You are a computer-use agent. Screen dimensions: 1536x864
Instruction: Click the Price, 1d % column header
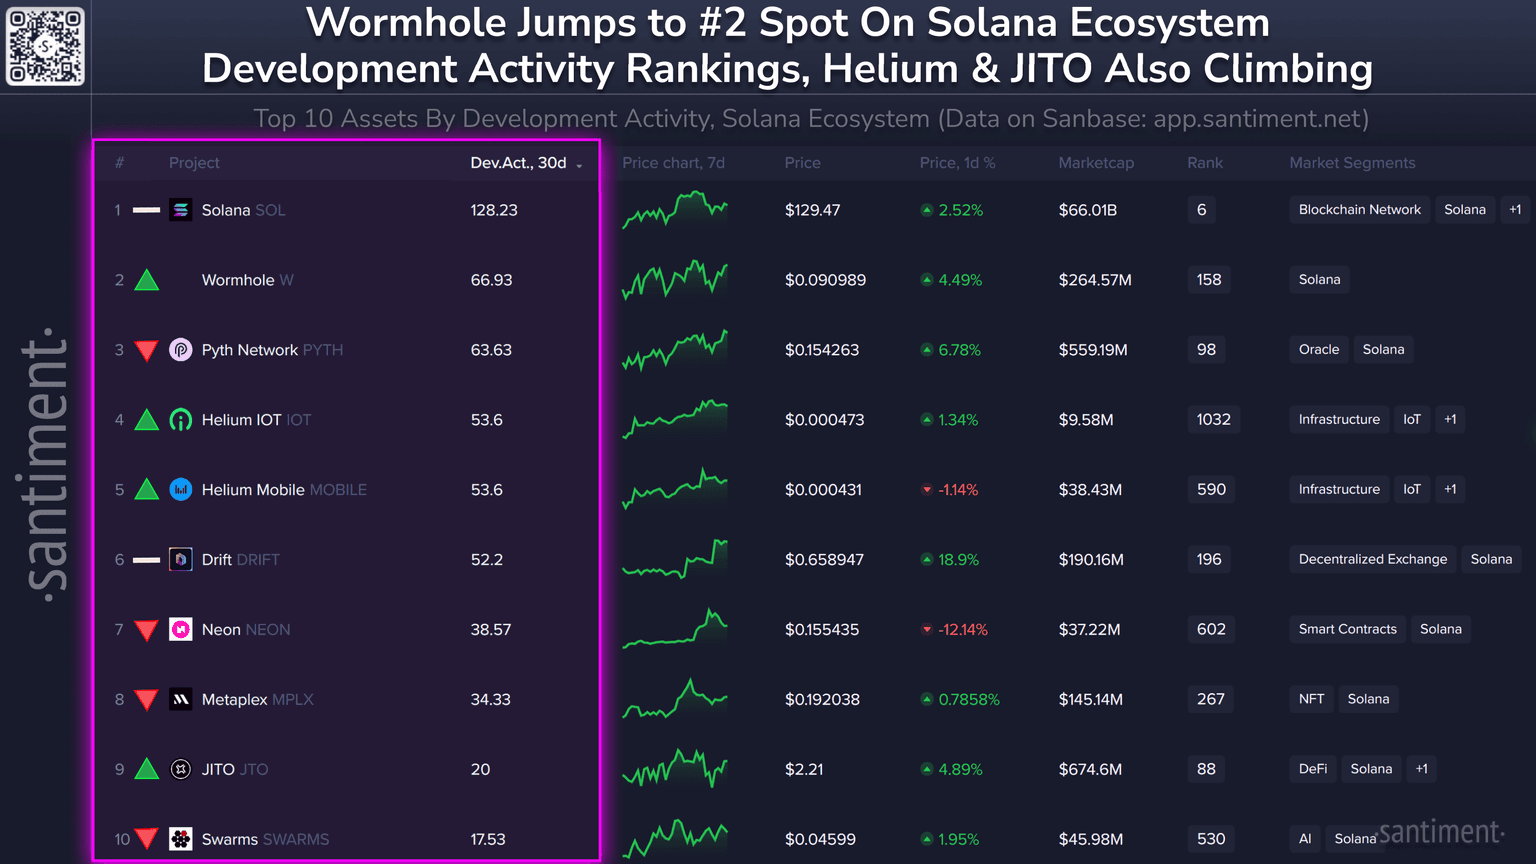[x=957, y=163]
